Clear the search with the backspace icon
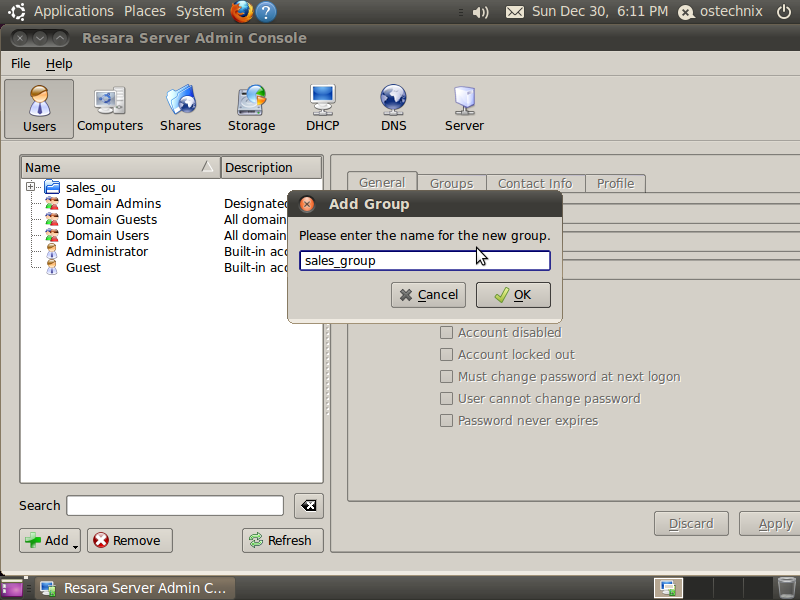The width and height of the screenshot is (800, 600). (x=309, y=506)
